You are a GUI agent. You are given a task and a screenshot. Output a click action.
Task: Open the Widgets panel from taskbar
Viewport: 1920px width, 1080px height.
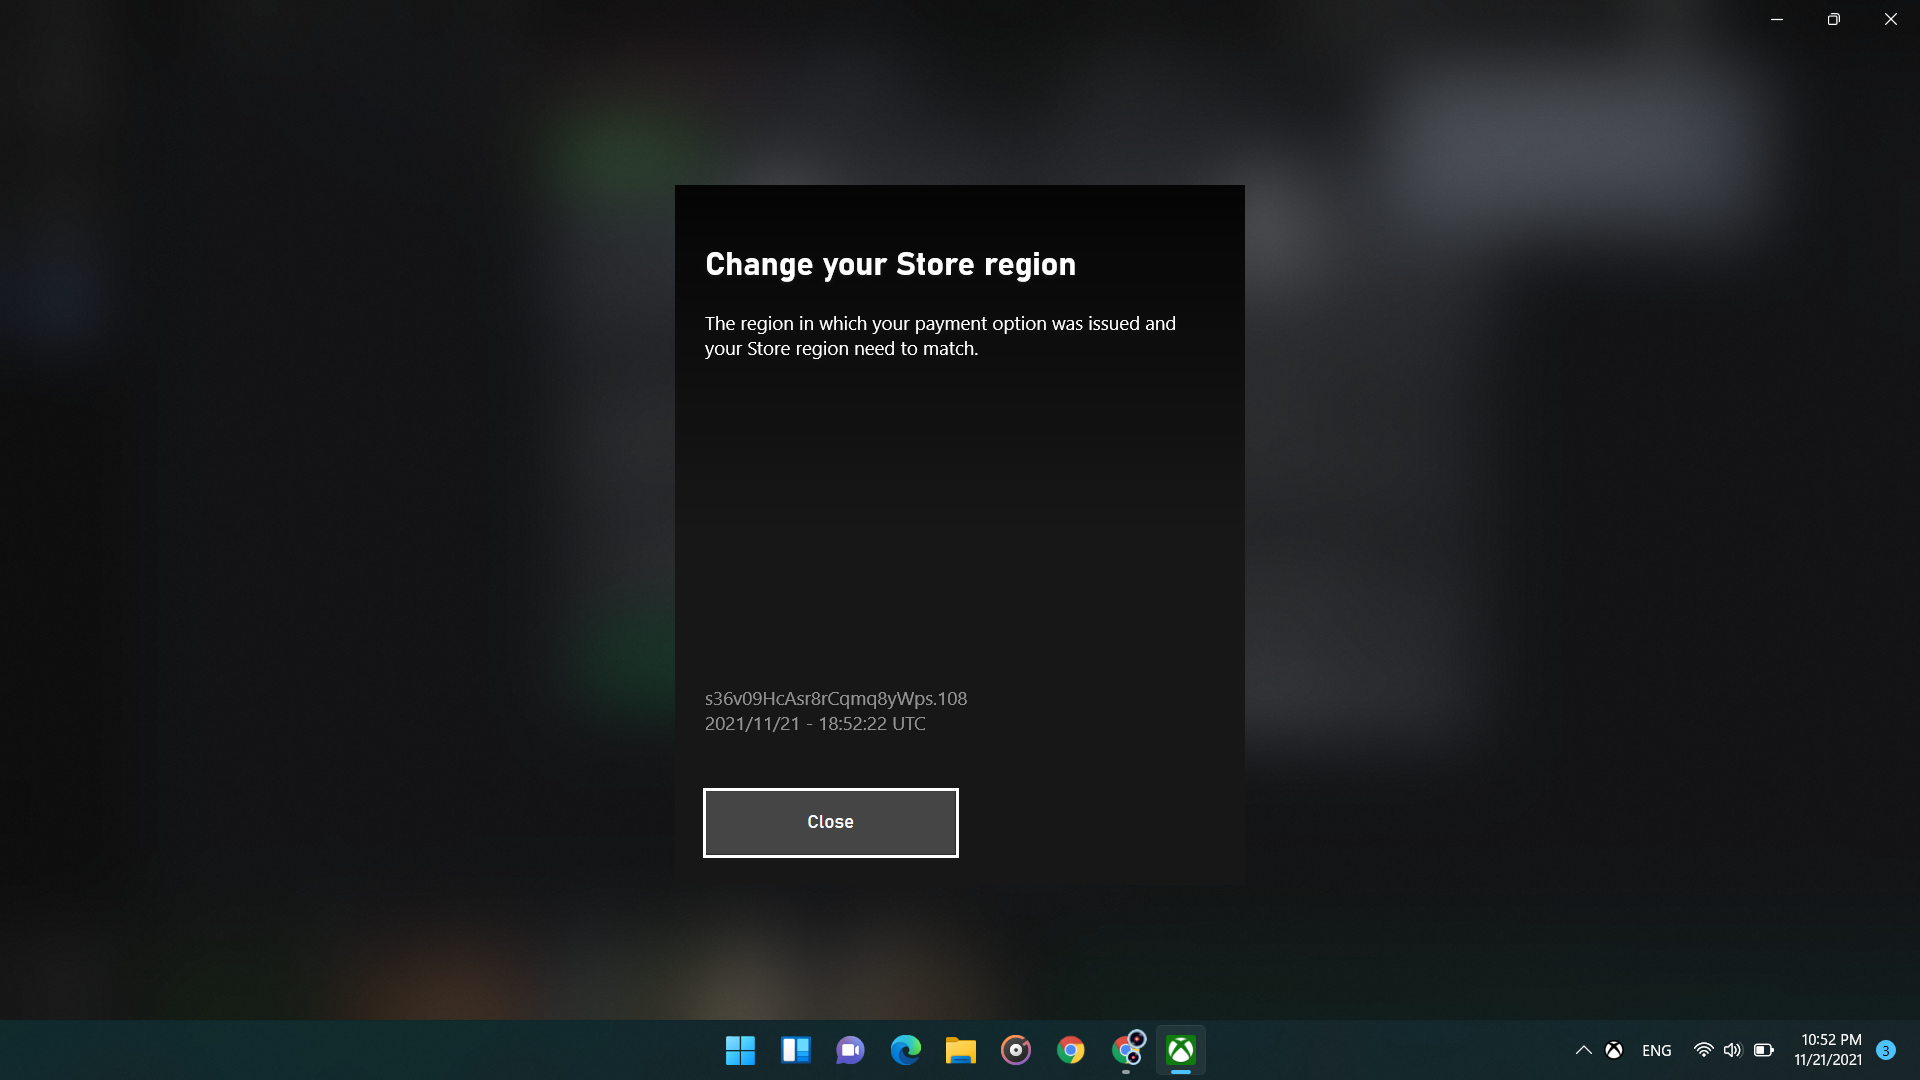click(x=795, y=1050)
